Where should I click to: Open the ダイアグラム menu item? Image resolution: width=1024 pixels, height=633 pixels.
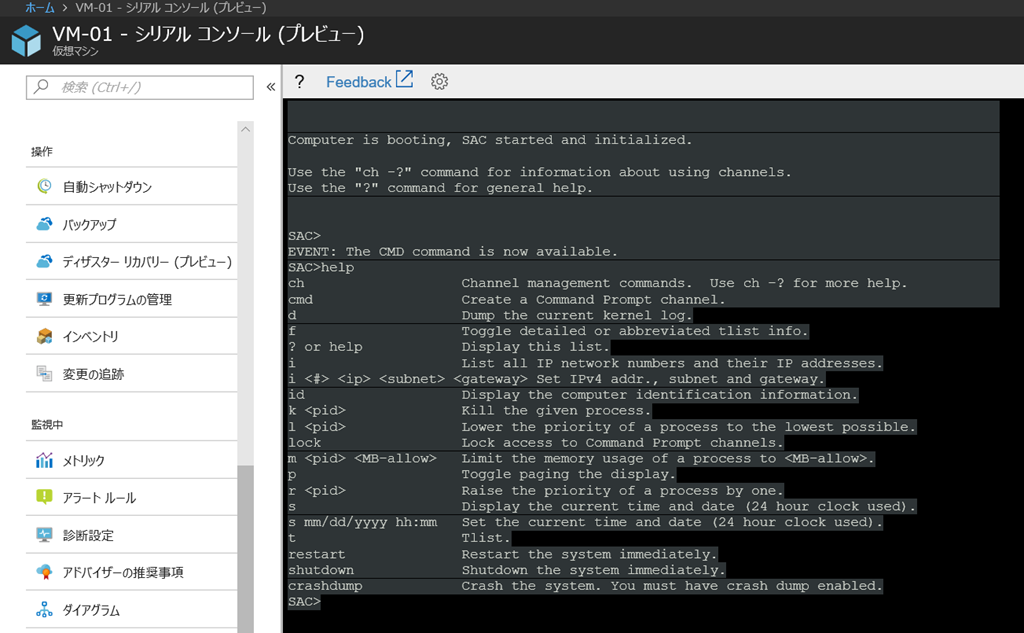91,610
